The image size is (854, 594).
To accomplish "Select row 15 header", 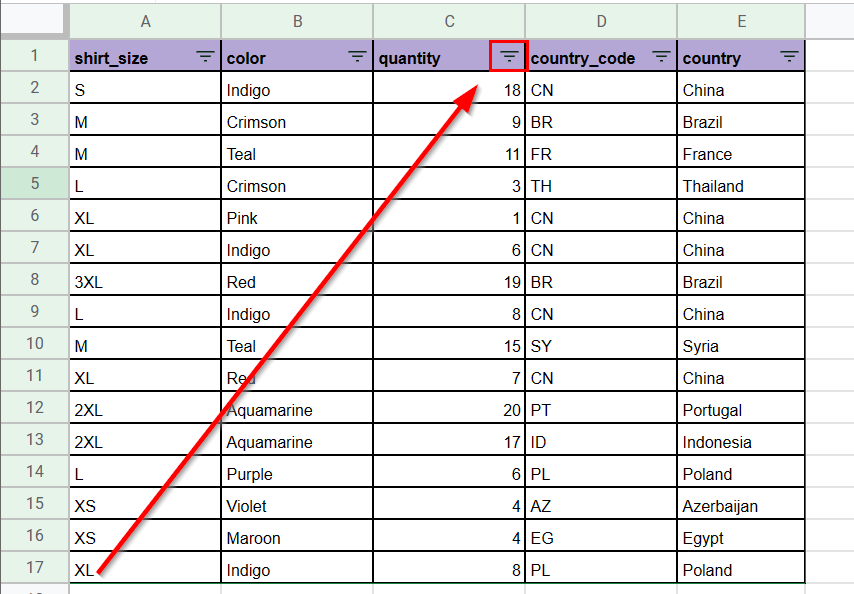I will coord(34,504).
